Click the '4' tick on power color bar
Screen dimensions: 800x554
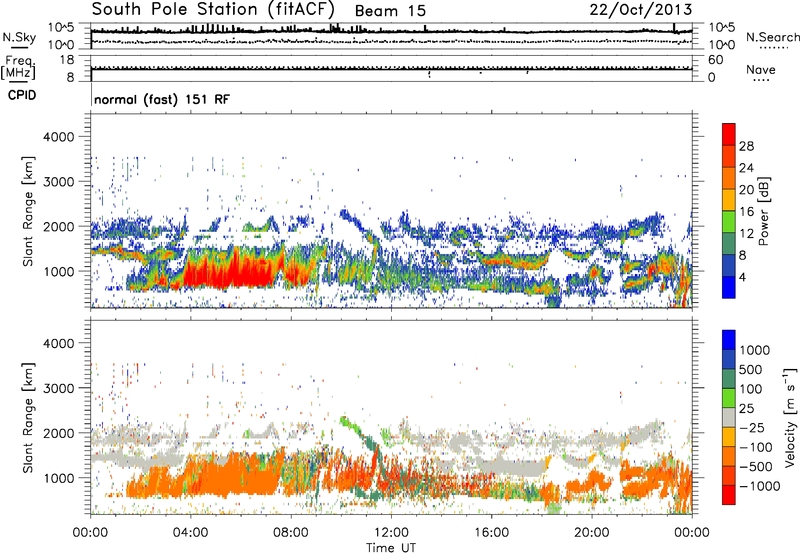tap(742, 278)
